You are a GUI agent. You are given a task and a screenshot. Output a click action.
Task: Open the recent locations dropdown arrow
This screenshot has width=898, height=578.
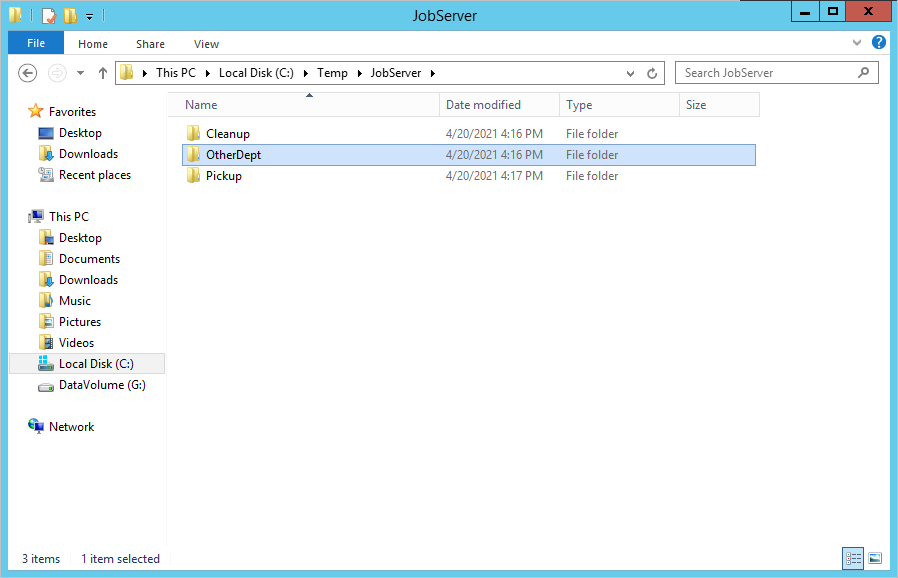point(80,73)
